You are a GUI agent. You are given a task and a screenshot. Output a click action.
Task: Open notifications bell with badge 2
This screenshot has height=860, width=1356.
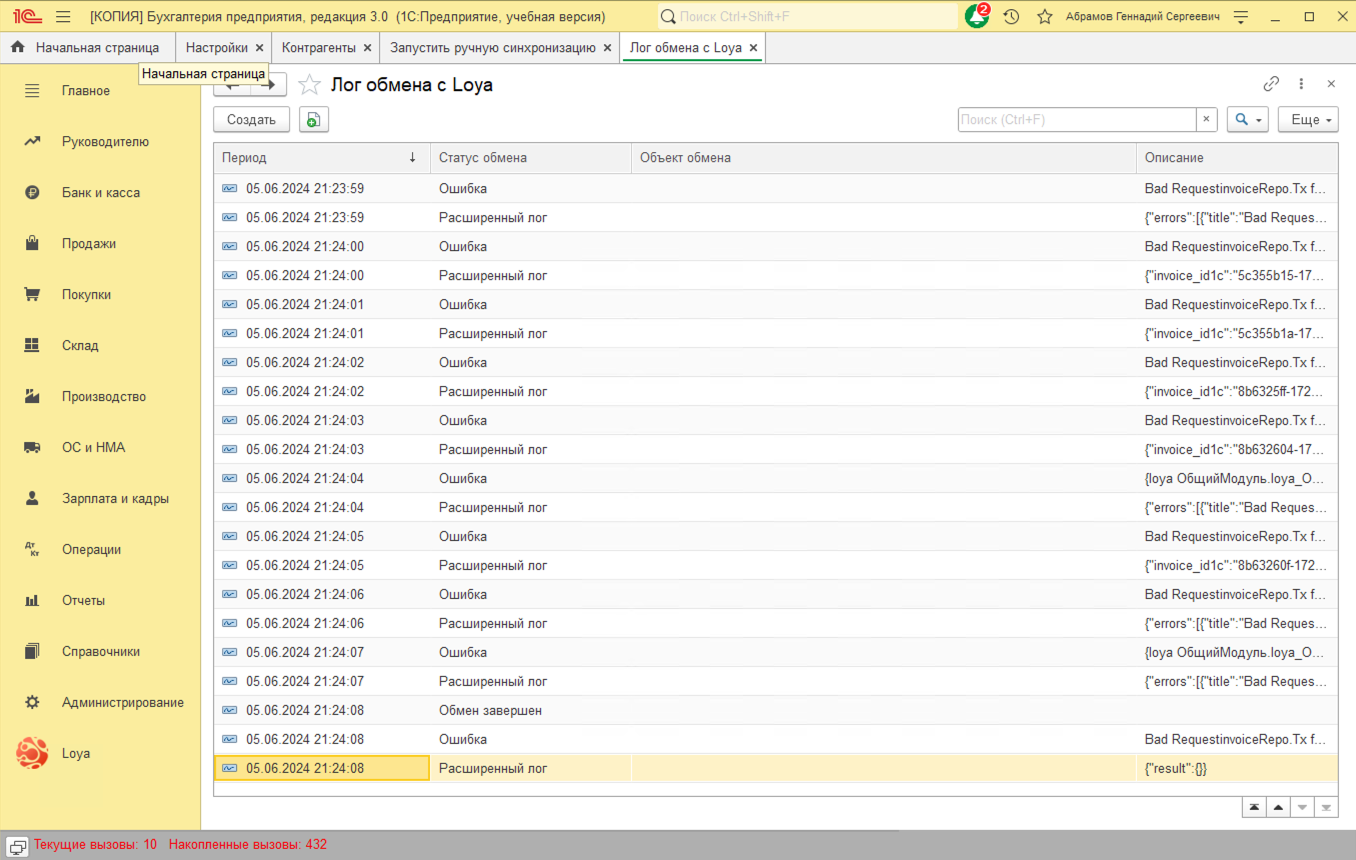click(x=976, y=16)
